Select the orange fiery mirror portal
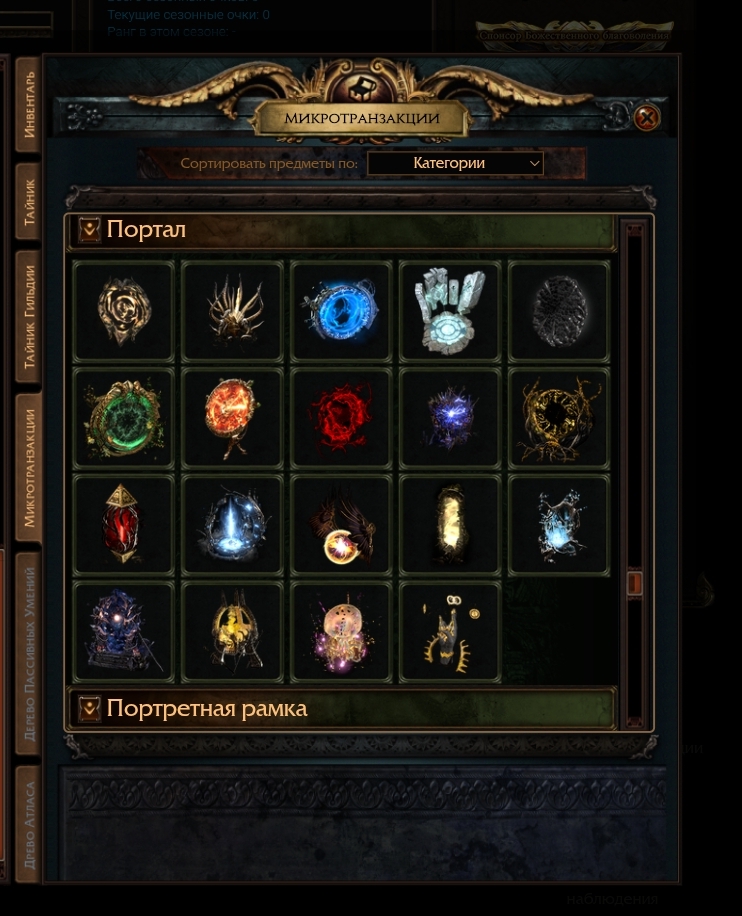Image resolution: width=742 pixels, height=916 pixels. 232,418
